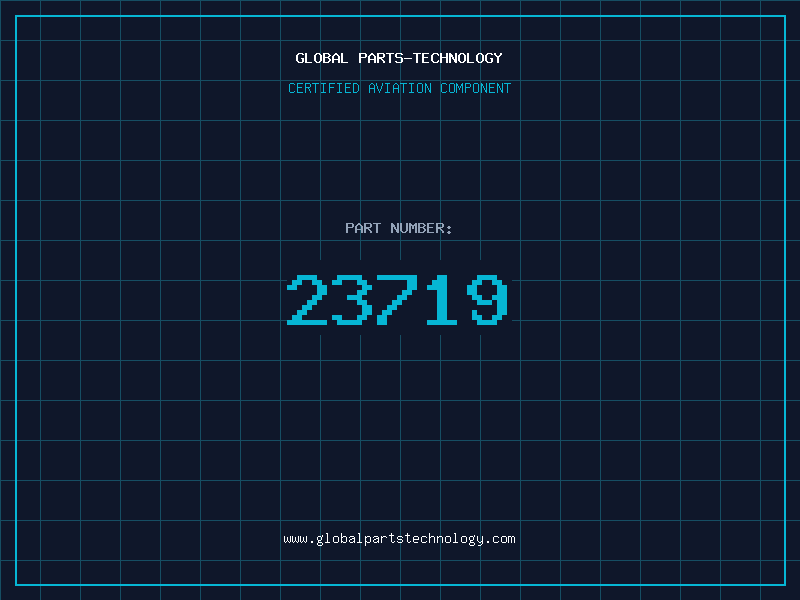The image size is (800, 600).
Task: Select the CERTIFIED AVIATION COMPONENT subtitle
Action: [x=399, y=88]
